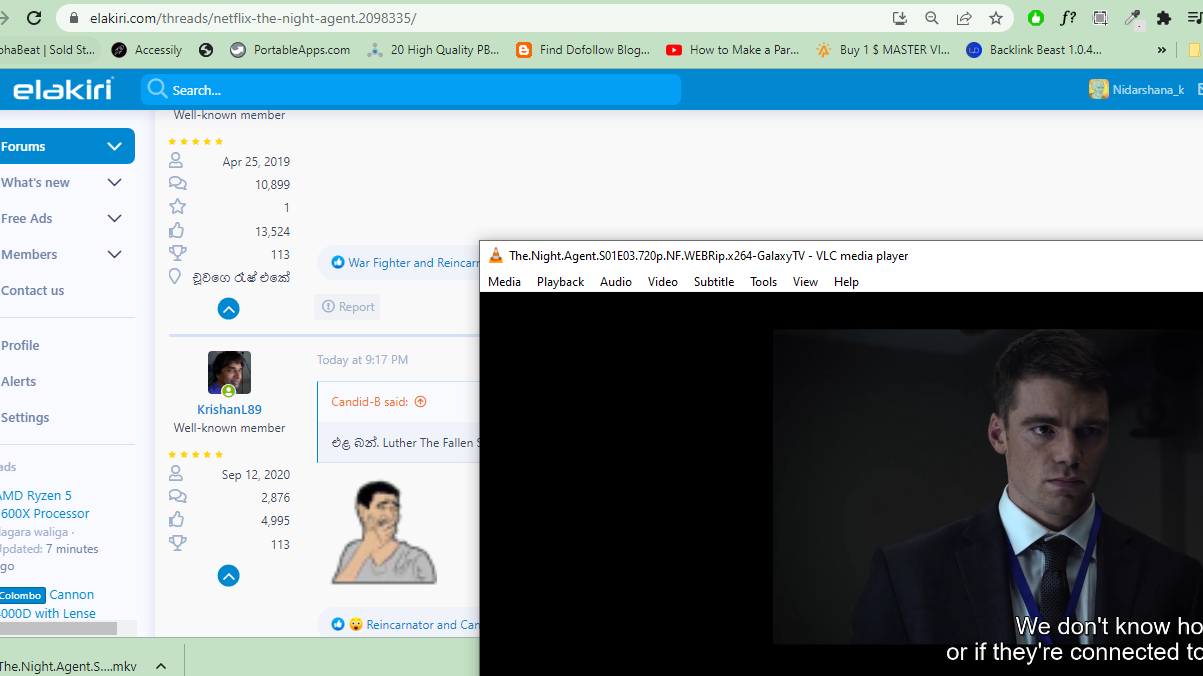Open the Alerts sidebar link
The width and height of the screenshot is (1203, 676).
pos(18,381)
